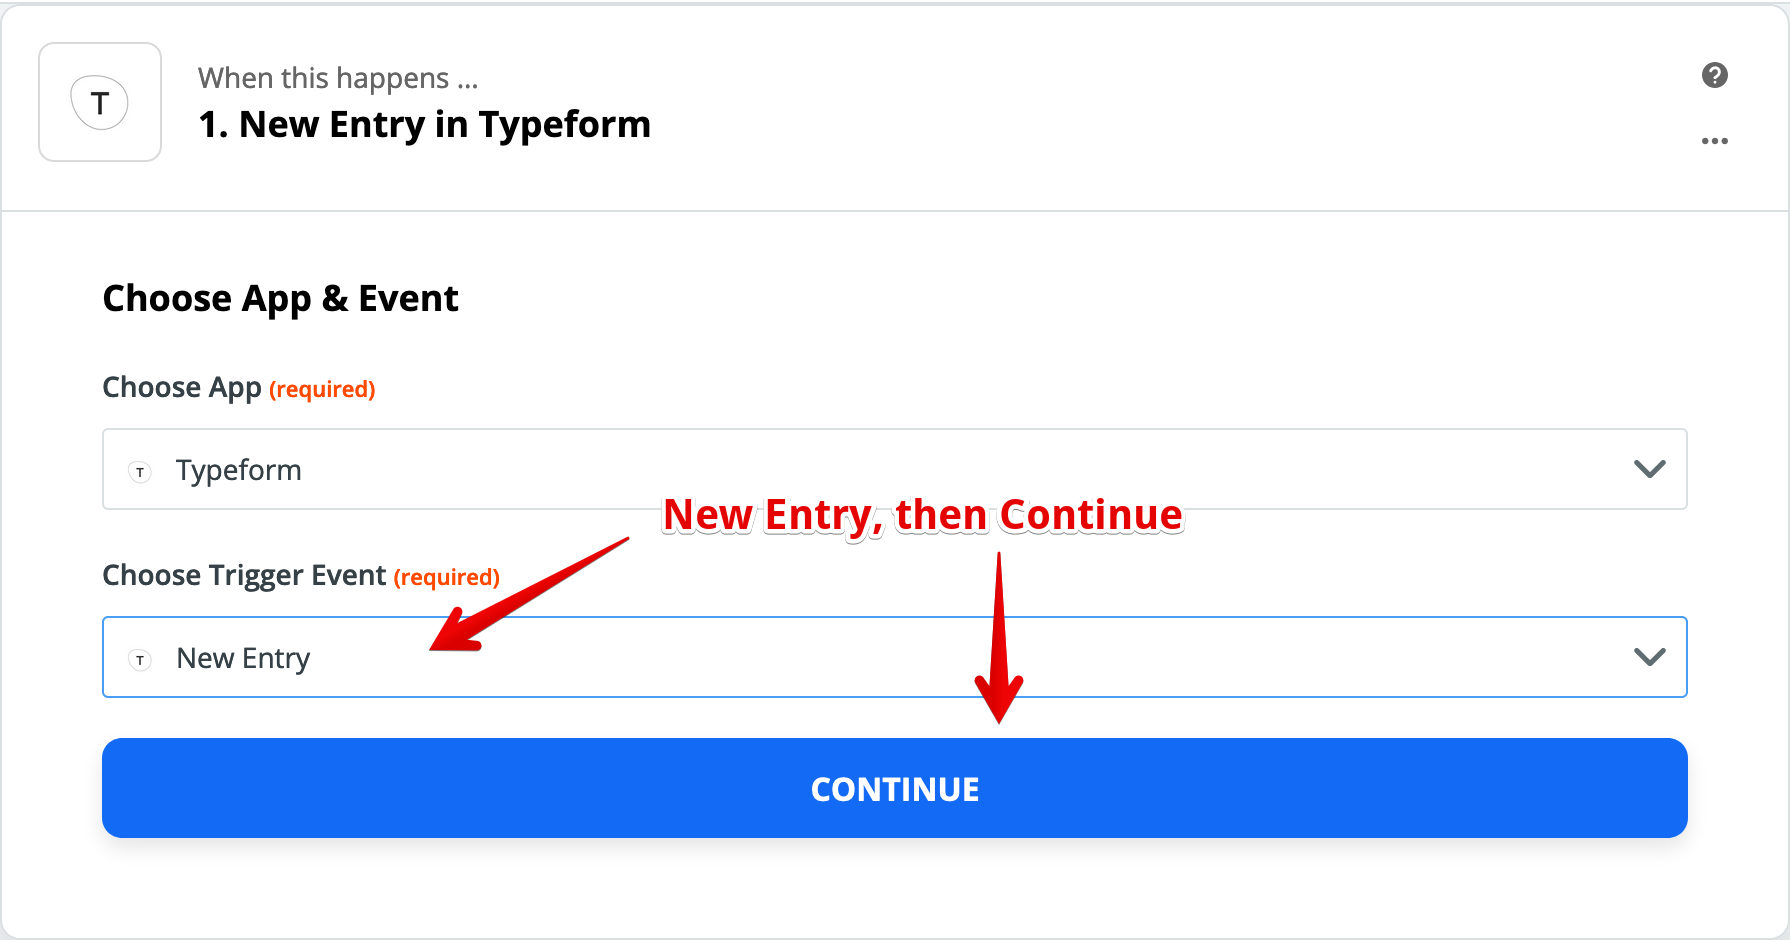Image resolution: width=1790 pixels, height=940 pixels.
Task: Click the red arrow pointing at New Entry
Action: click(x=529, y=595)
